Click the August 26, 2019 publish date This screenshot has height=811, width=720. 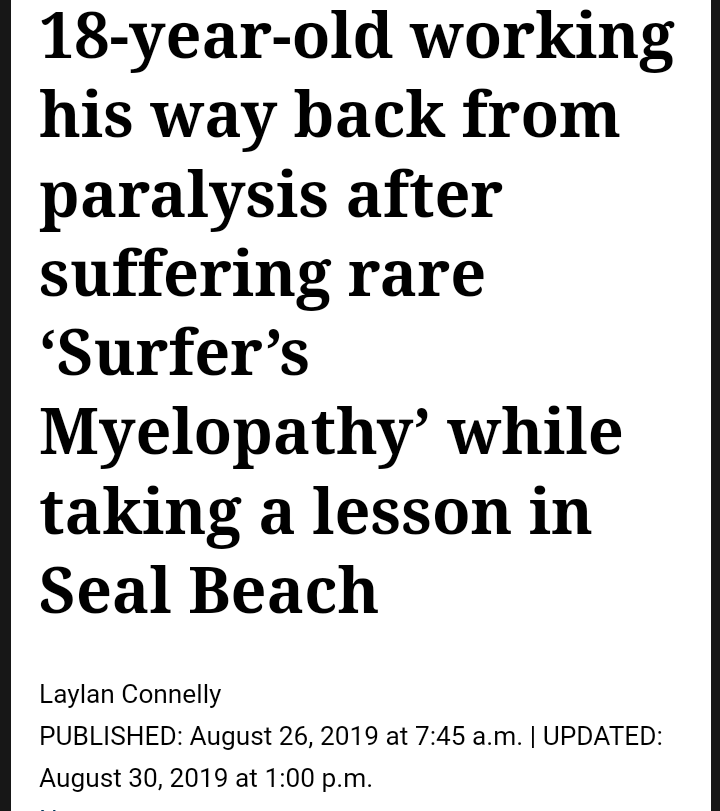[284, 736]
